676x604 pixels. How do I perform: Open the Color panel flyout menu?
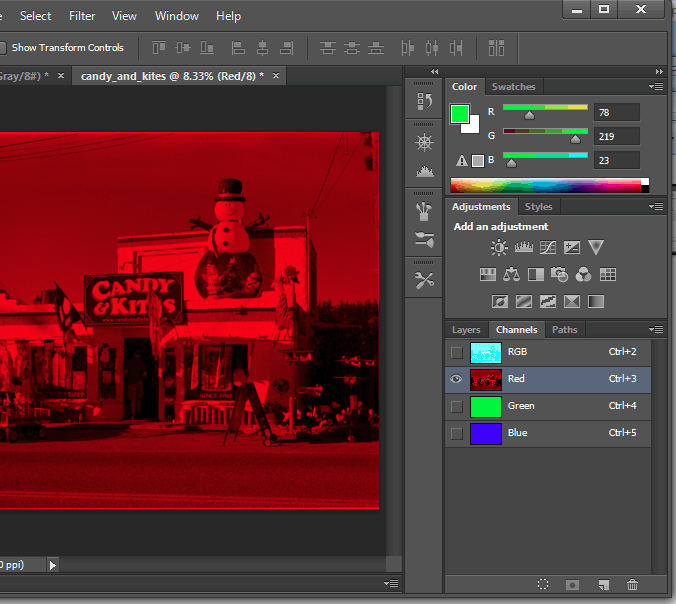[x=656, y=87]
